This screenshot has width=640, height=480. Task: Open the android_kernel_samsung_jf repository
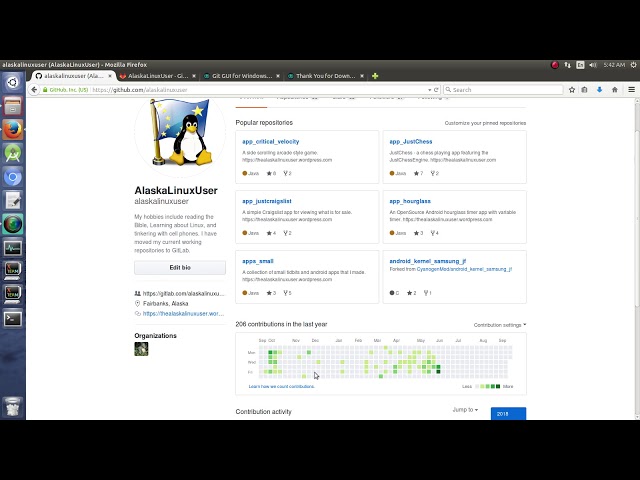428,261
